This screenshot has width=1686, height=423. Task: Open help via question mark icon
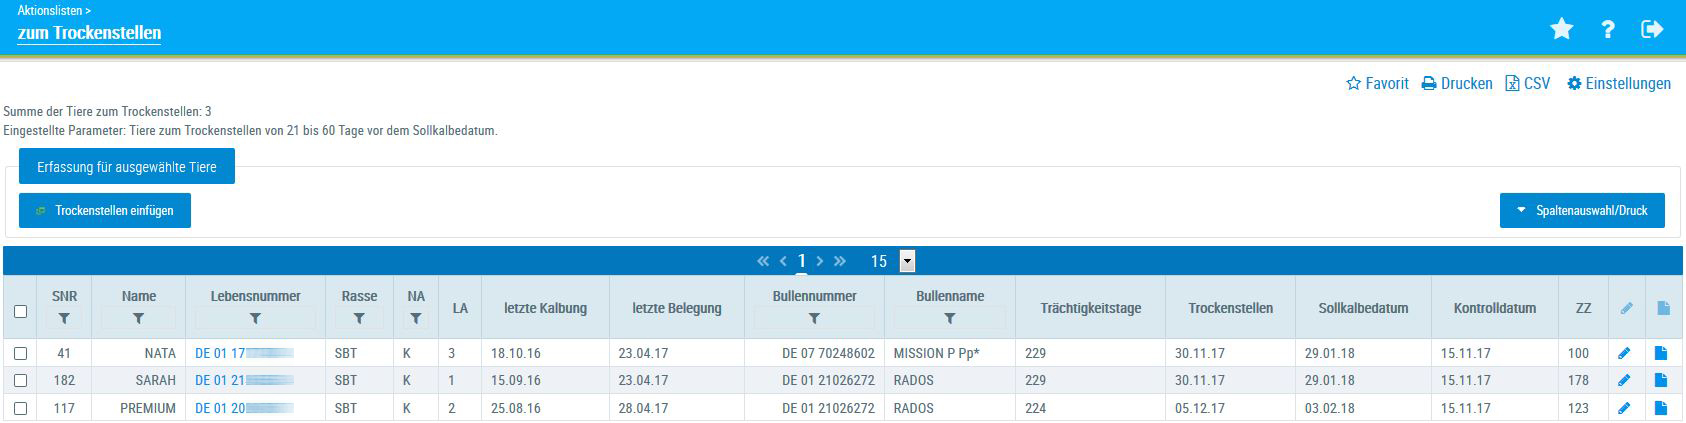tap(1608, 30)
